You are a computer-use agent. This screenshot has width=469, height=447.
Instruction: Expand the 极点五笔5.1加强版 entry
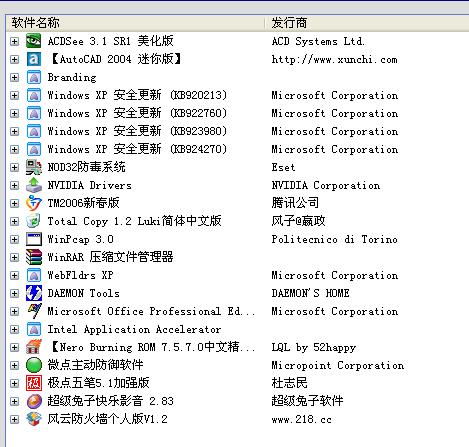tap(14, 383)
